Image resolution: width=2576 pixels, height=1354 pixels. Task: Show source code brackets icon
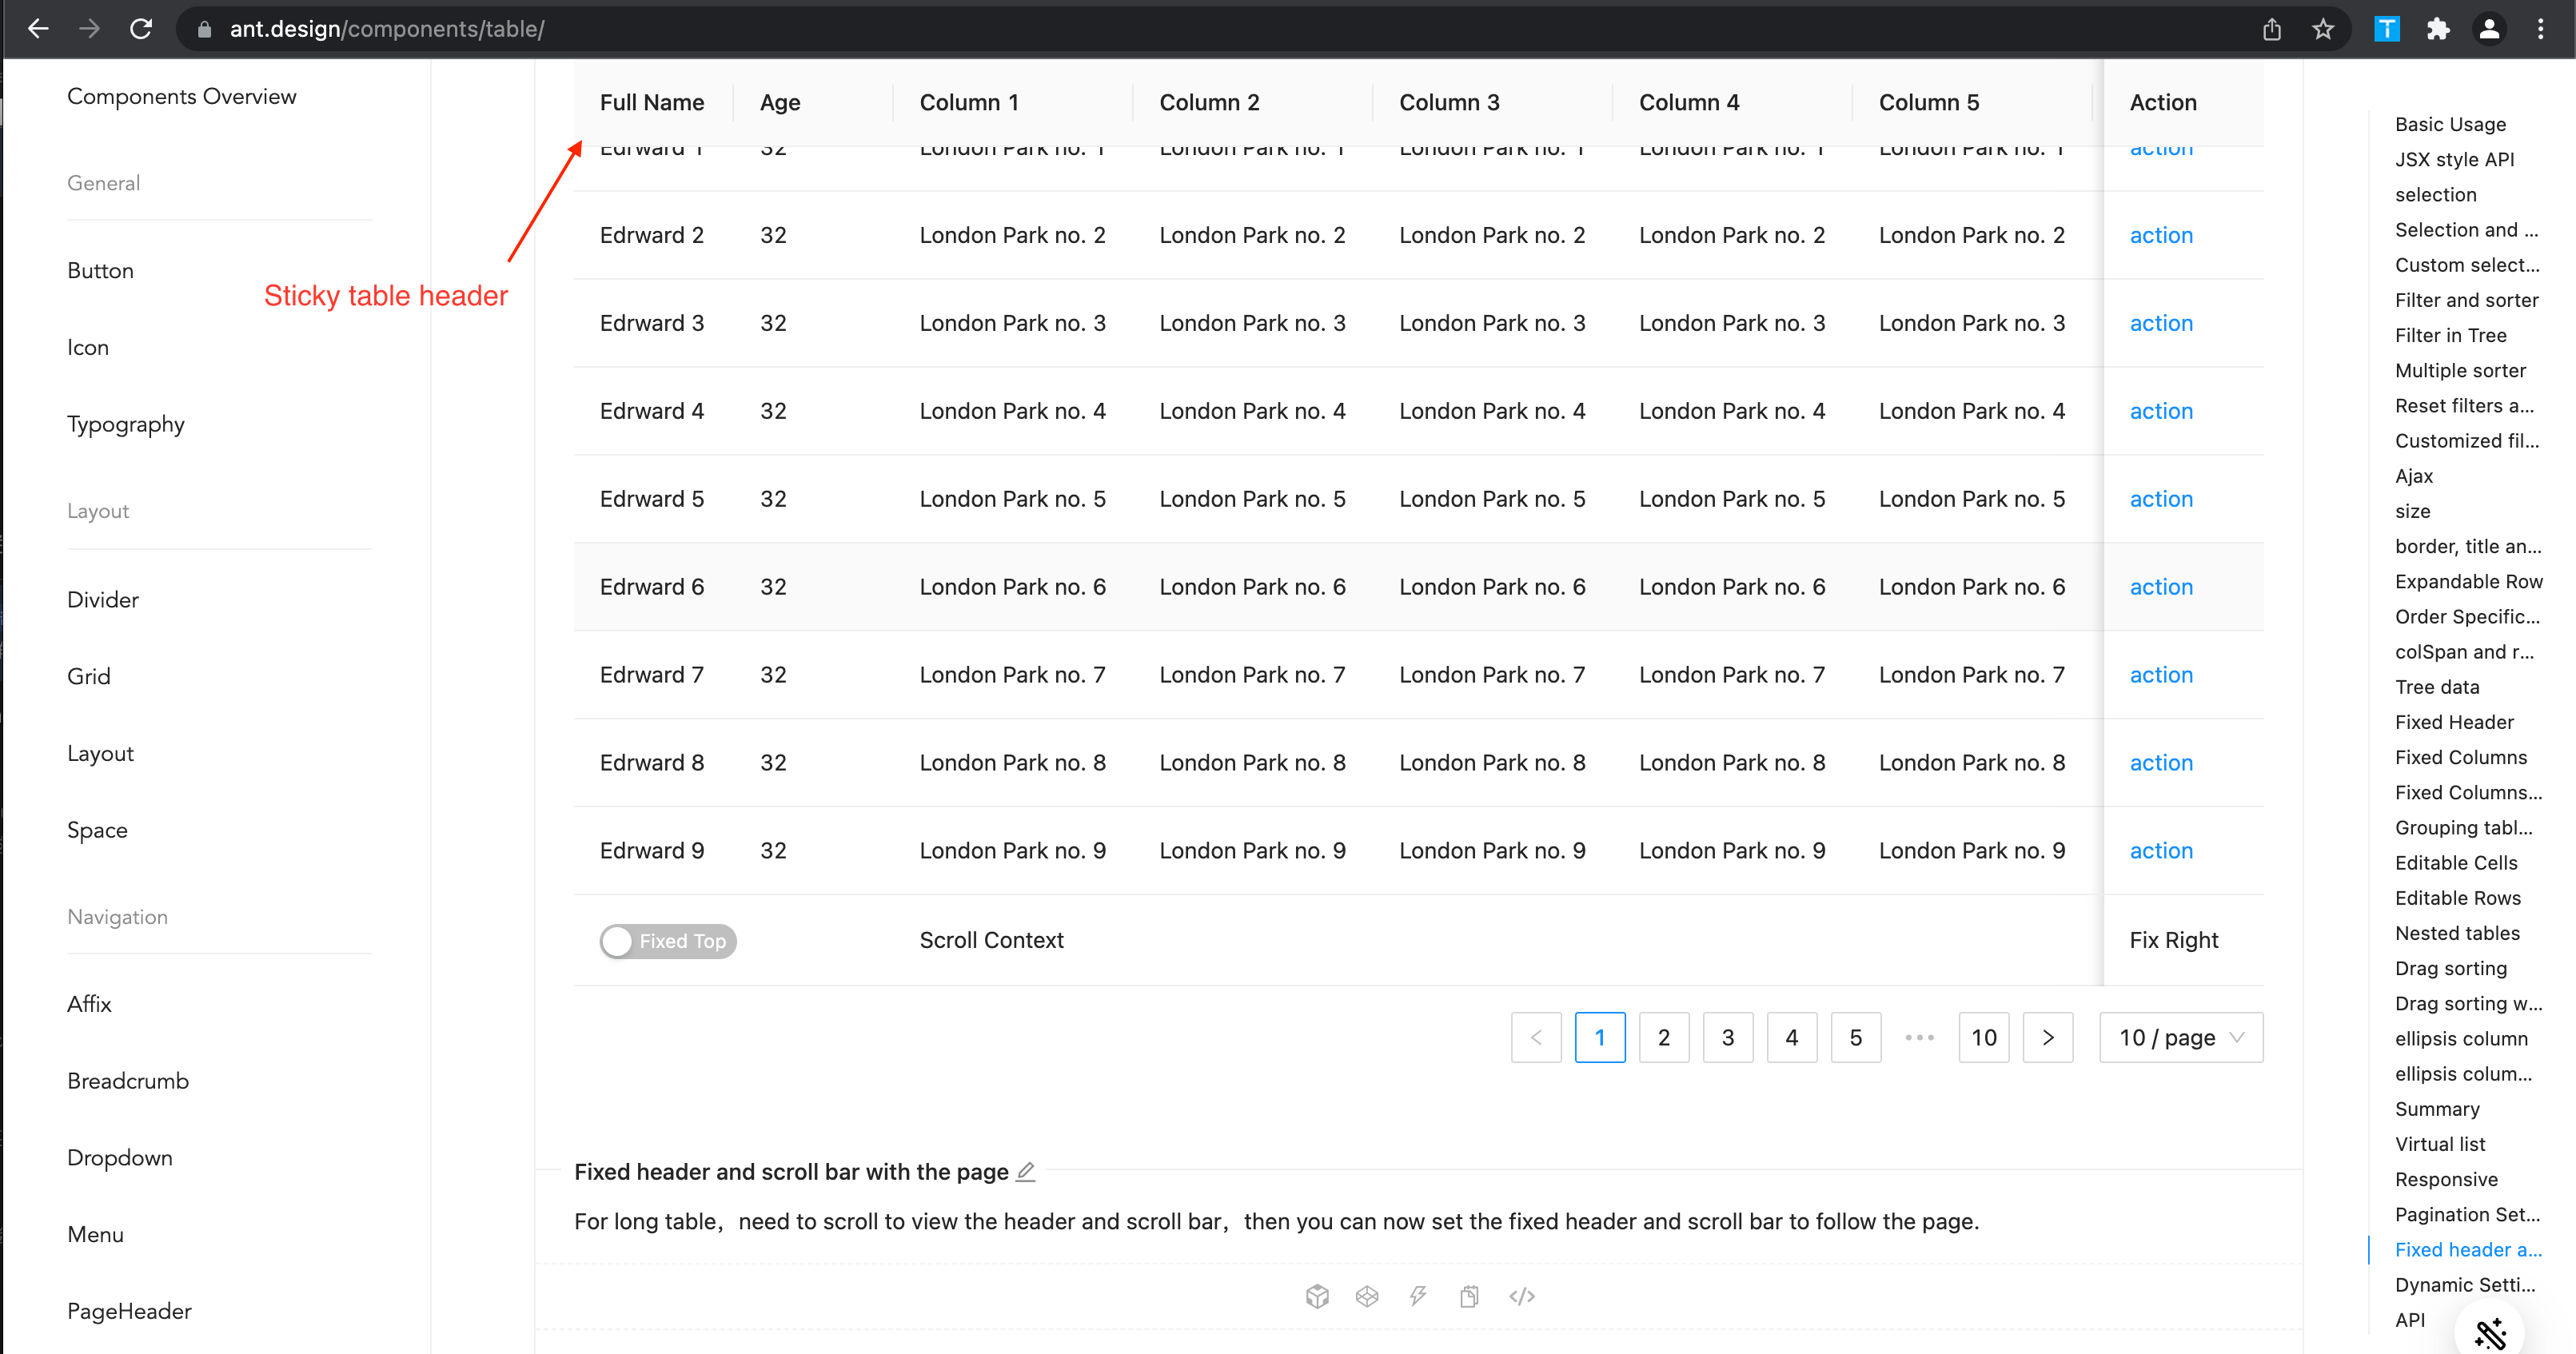(1522, 1296)
